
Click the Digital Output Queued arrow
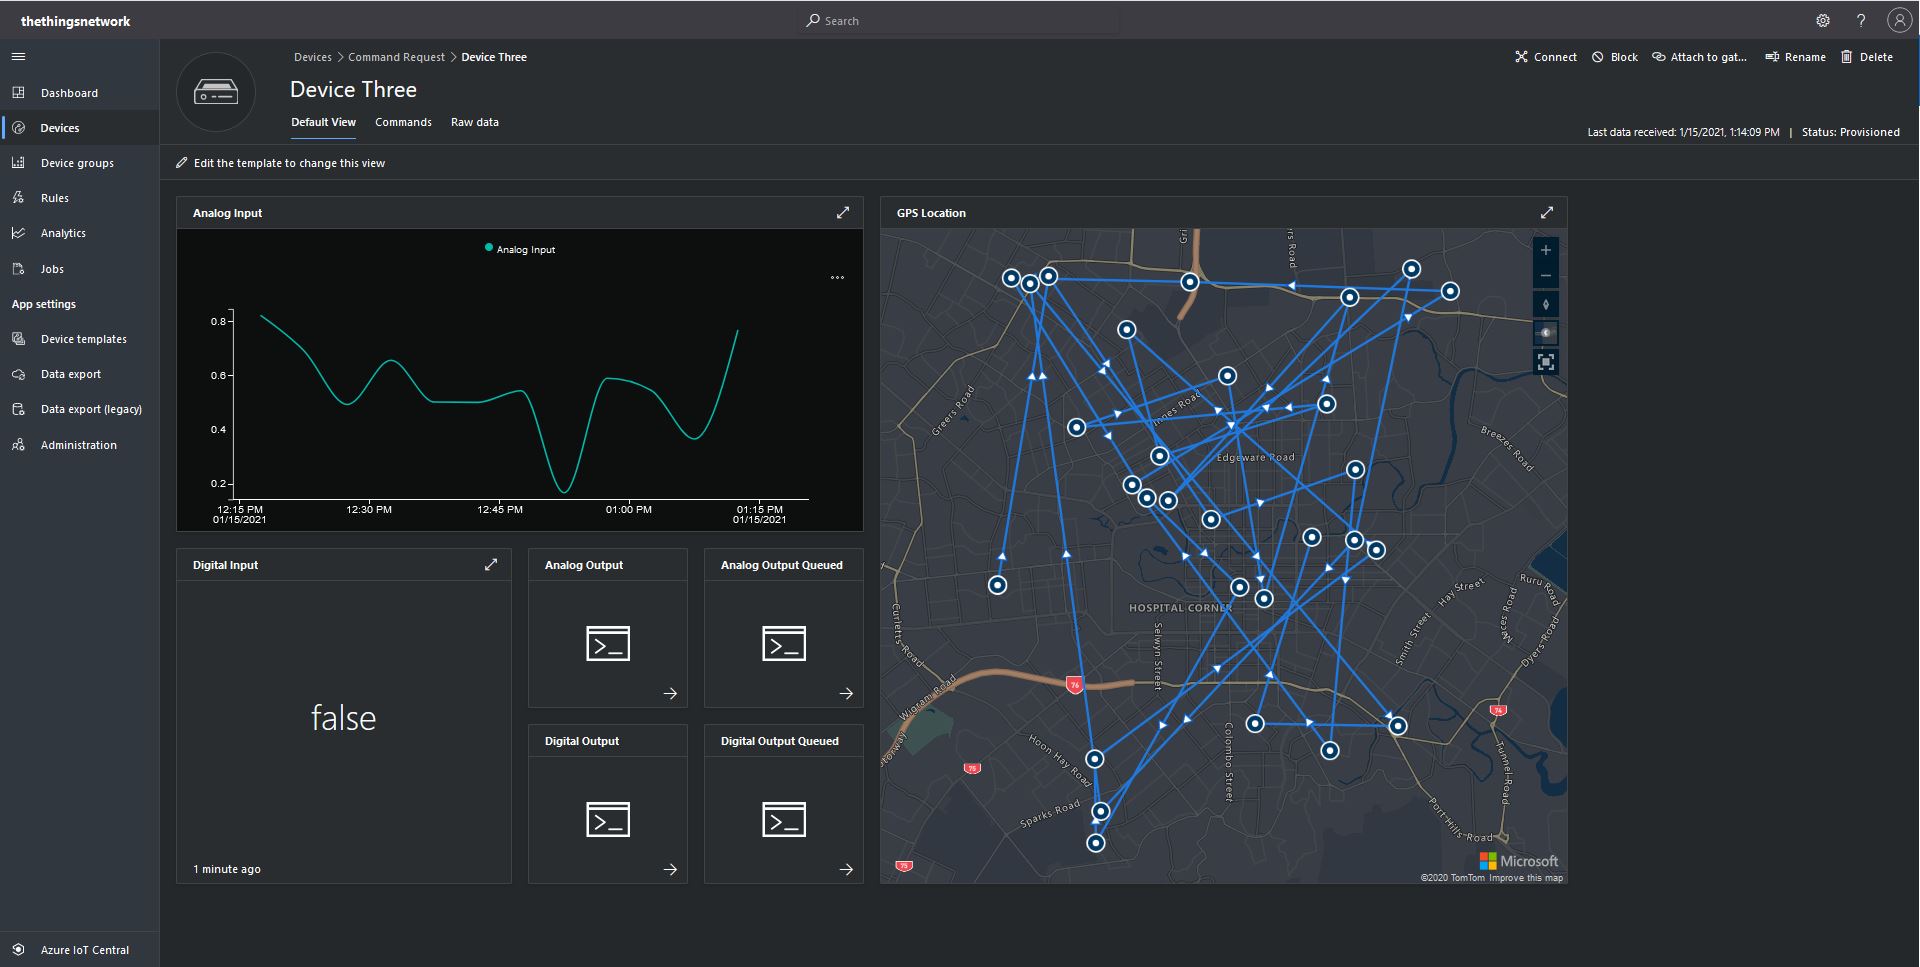[x=846, y=869]
